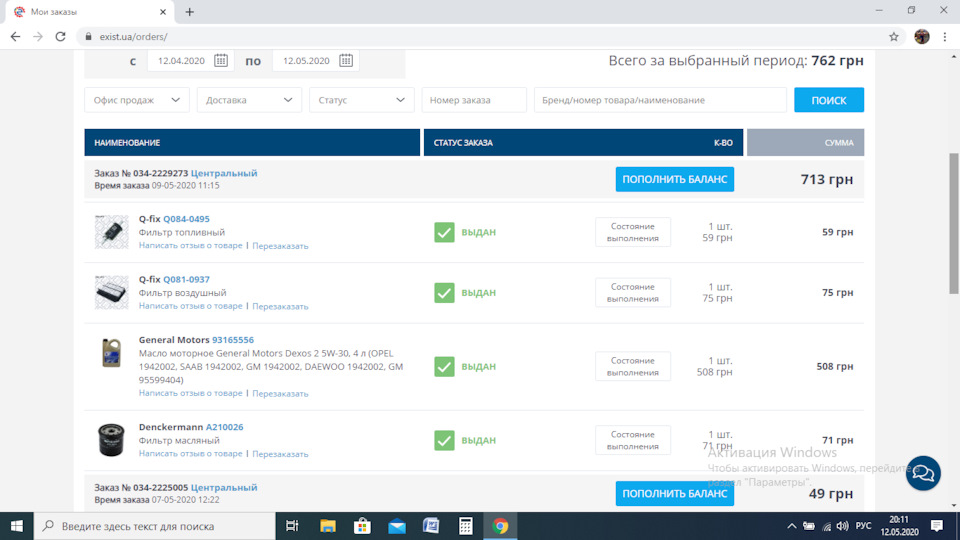This screenshot has height=540, width=960.
Task: Click ПОПОЛНИТЬ БАЛАНС for order 034-2229273
Action: 675,179
